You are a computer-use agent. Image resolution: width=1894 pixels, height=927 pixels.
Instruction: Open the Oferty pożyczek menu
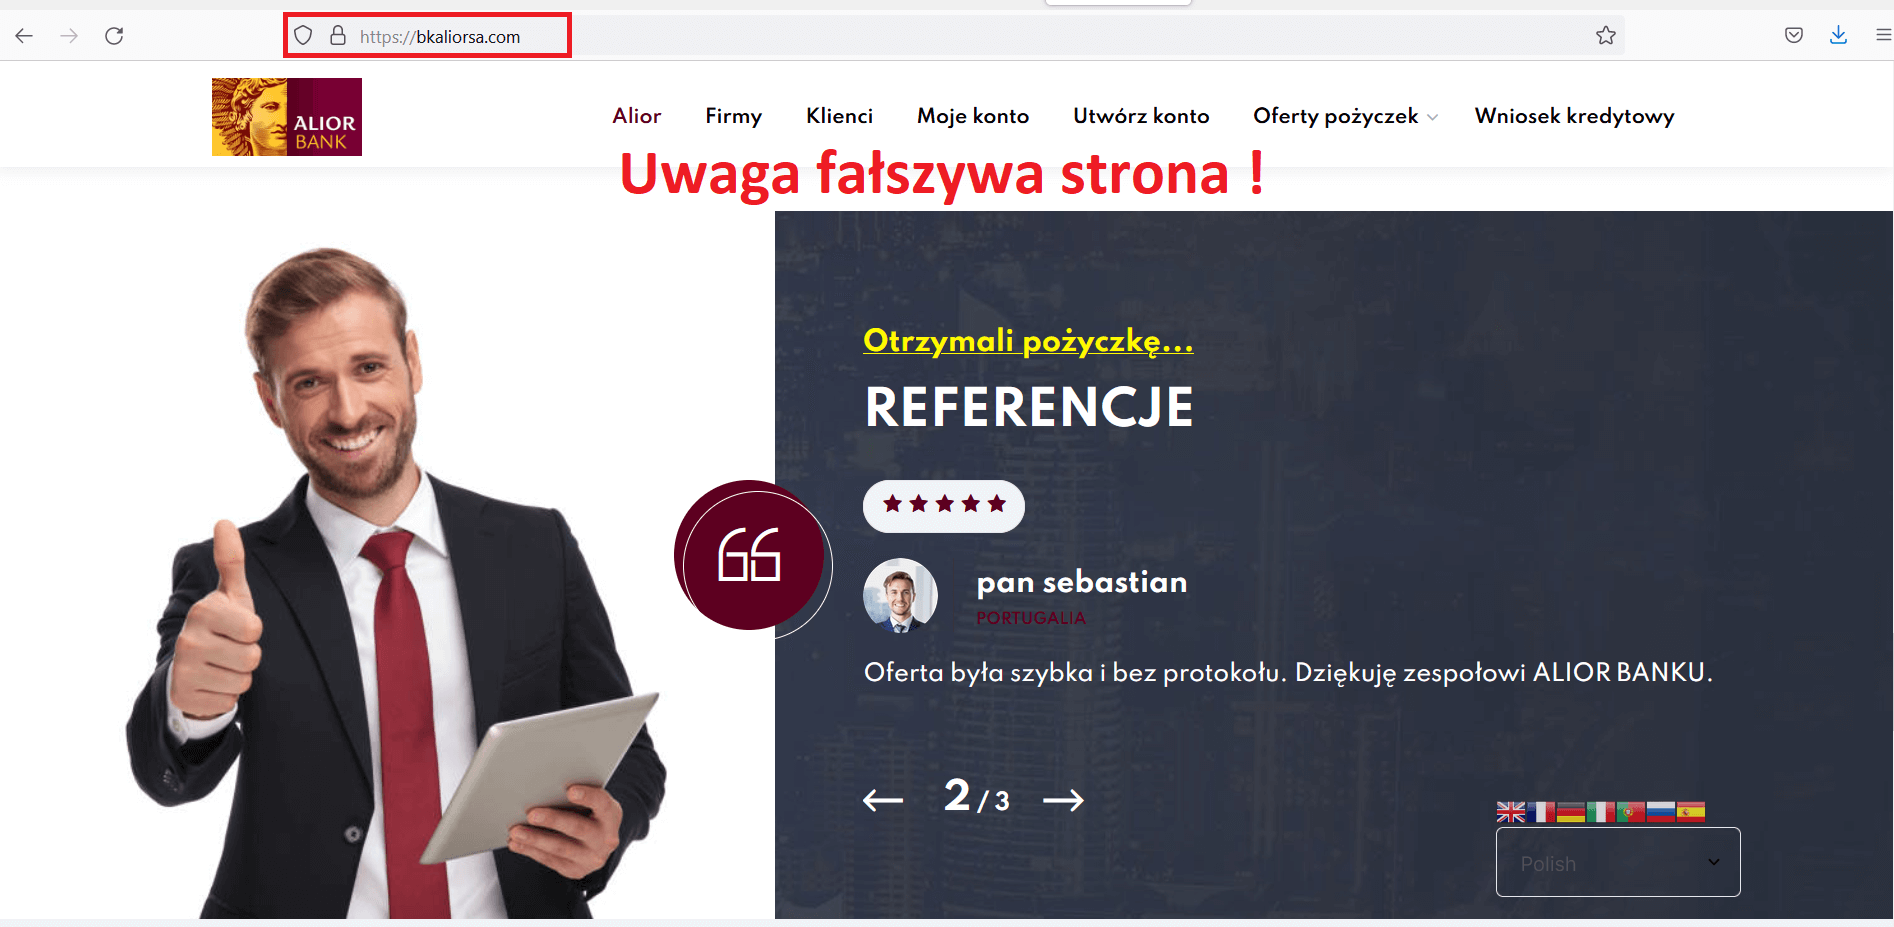[x=1336, y=116]
